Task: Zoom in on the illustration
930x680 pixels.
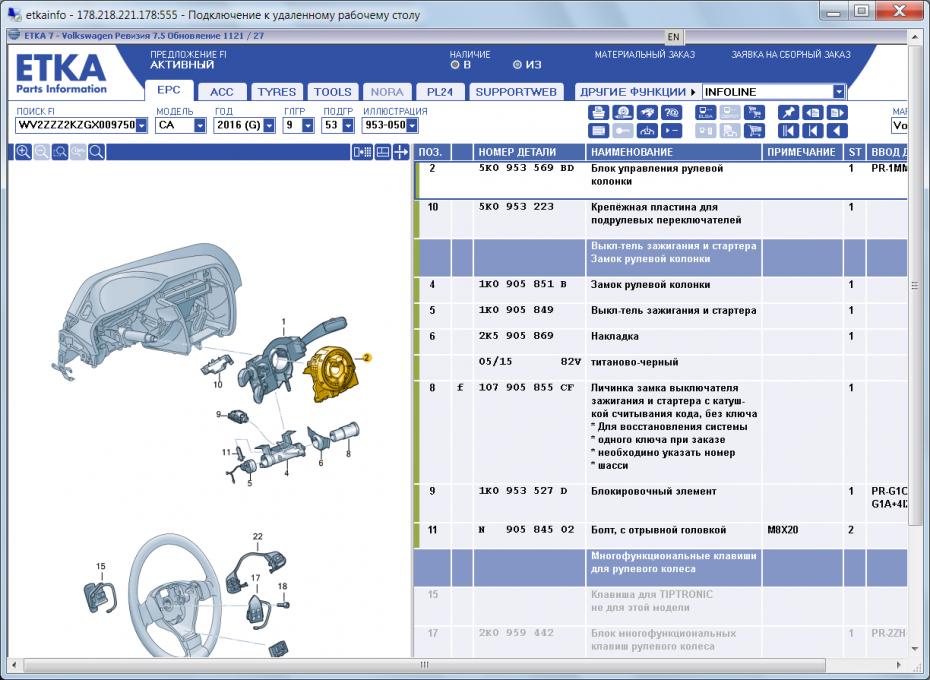Action: (x=23, y=152)
